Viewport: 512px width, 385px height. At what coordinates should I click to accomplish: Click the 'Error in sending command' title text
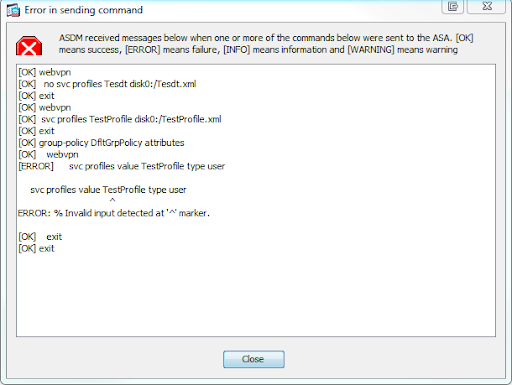(x=83, y=10)
